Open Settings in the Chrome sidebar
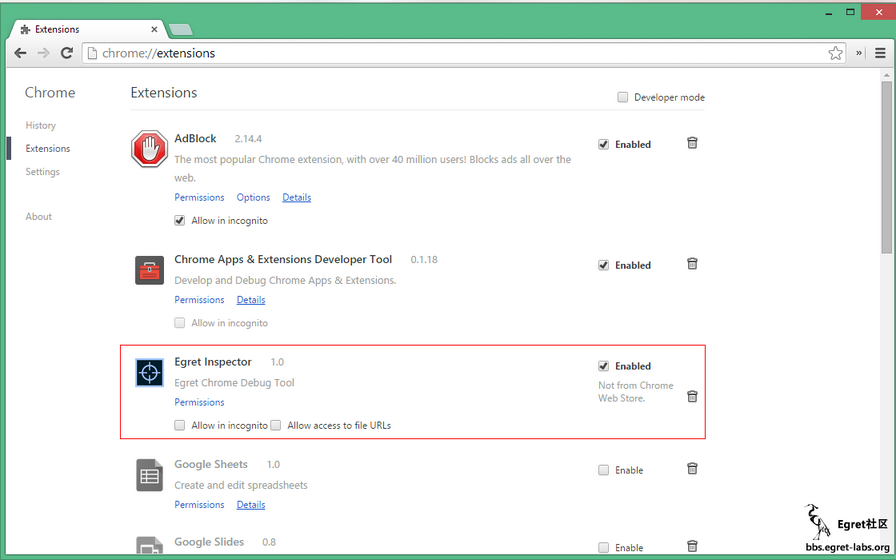The width and height of the screenshot is (896, 560). pyautogui.click(x=43, y=172)
